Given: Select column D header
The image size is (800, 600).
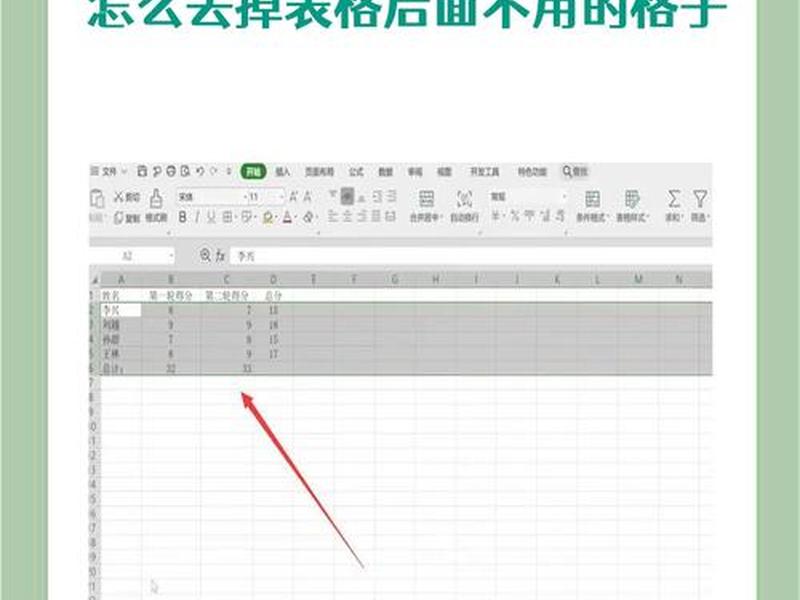Looking at the screenshot, I should pos(273,280).
